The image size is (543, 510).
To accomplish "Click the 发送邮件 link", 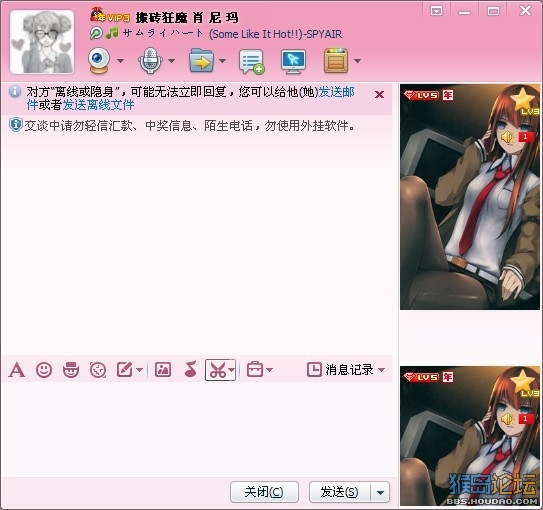I will click(336, 92).
